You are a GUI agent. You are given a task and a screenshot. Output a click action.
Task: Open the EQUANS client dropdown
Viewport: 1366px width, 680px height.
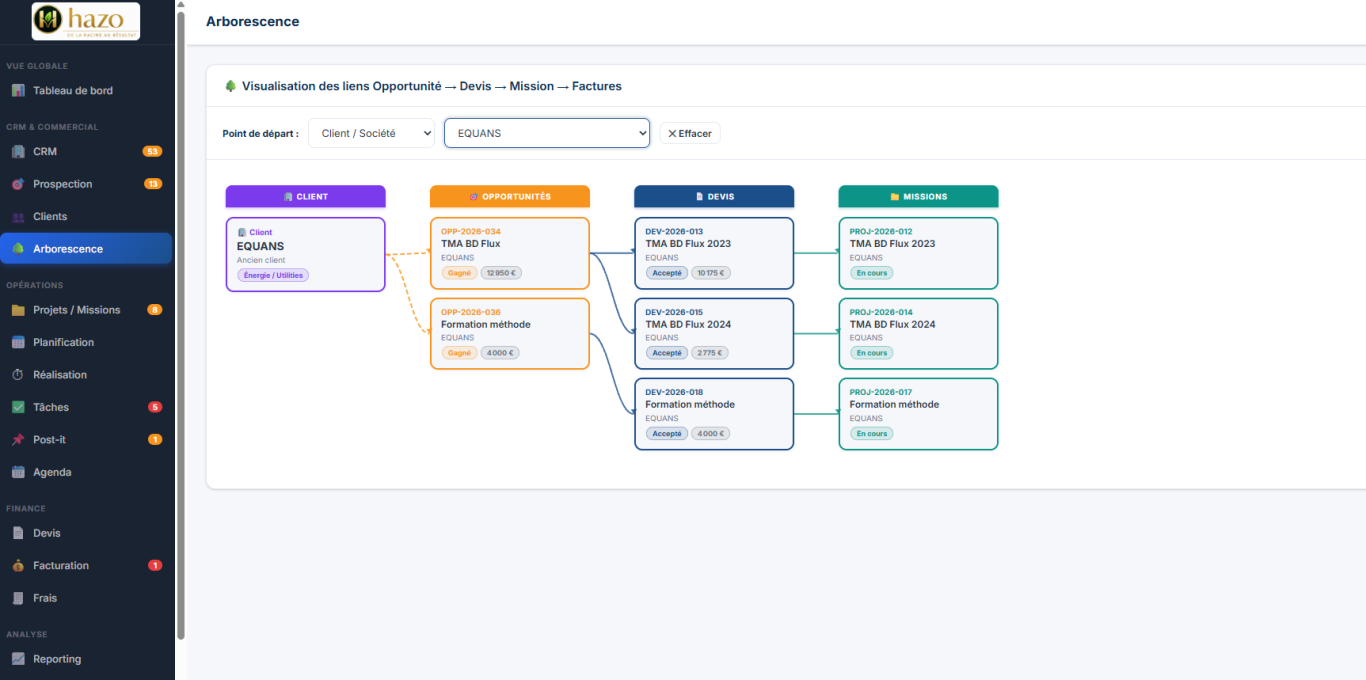(547, 133)
